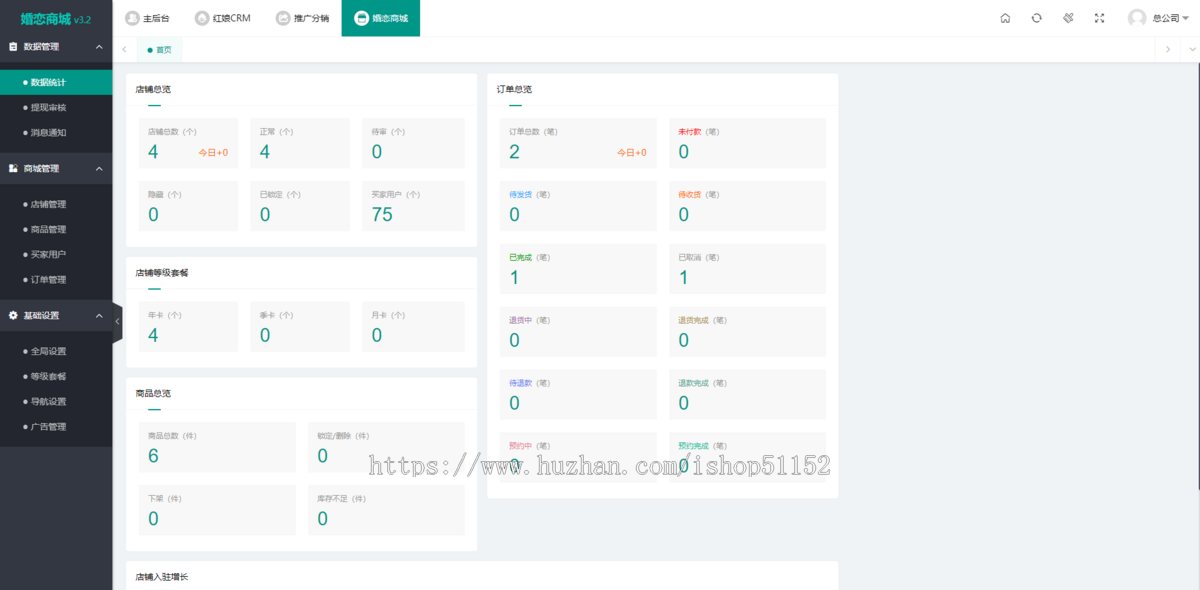Click the 锁定/删除 products stat card
The width and height of the screenshot is (1200, 590).
(x=386, y=447)
